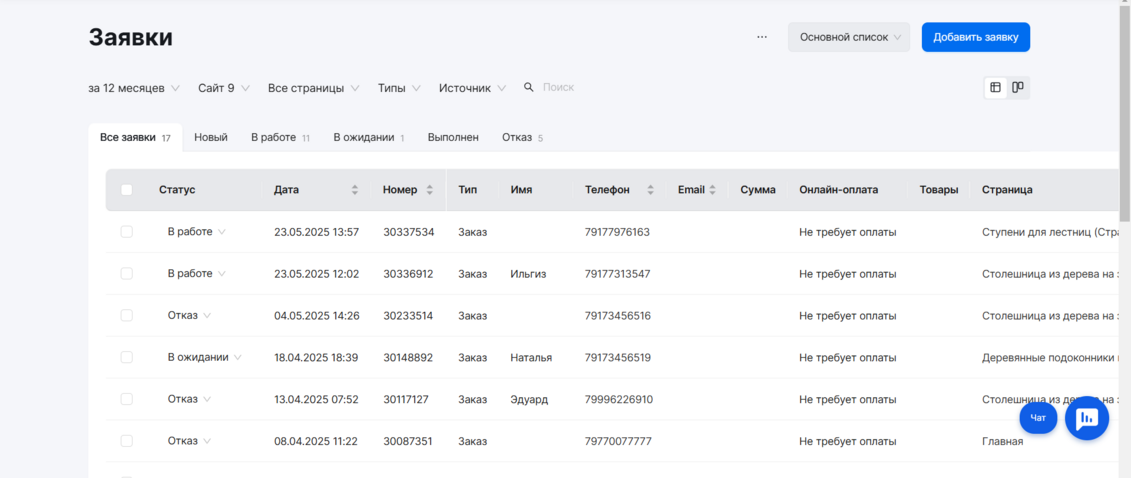Click order number 30337534

pyautogui.click(x=409, y=232)
